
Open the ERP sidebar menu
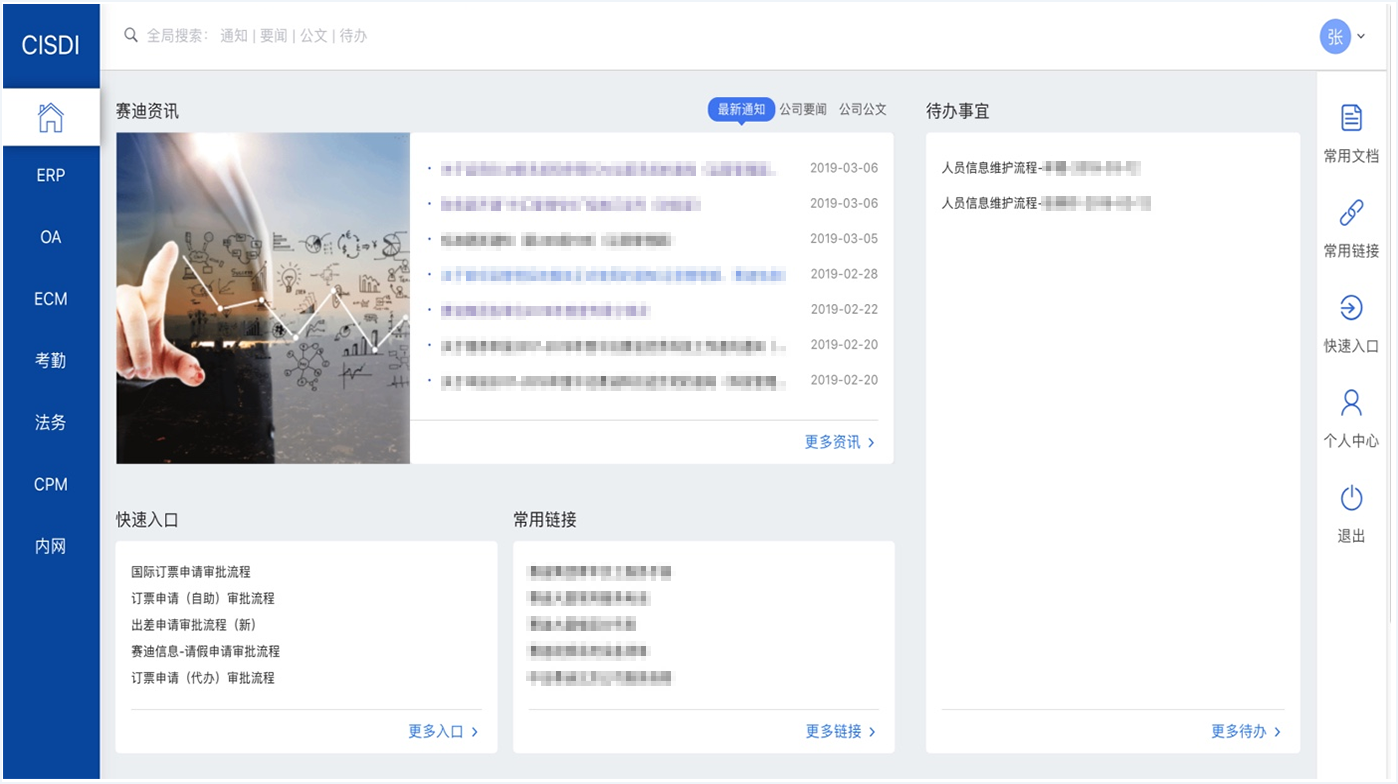(50, 176)
